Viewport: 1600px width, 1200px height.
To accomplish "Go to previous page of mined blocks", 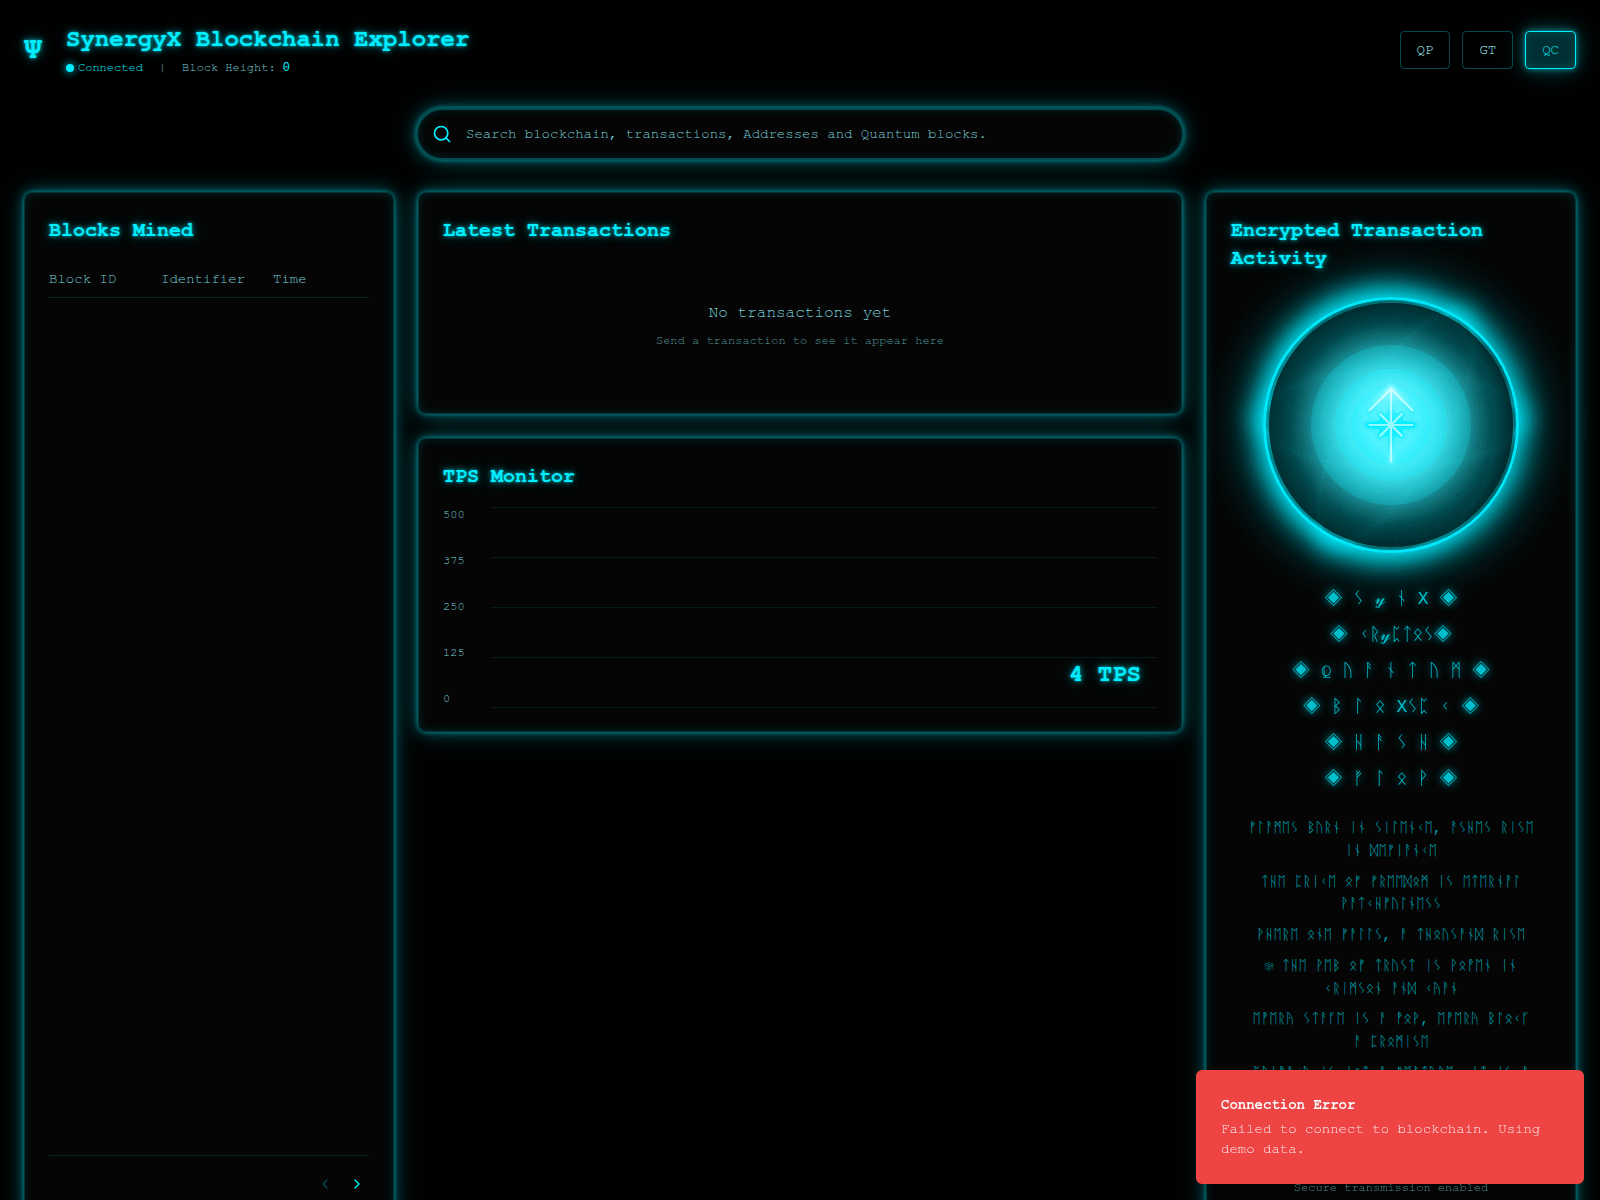I will [325, 1184].
